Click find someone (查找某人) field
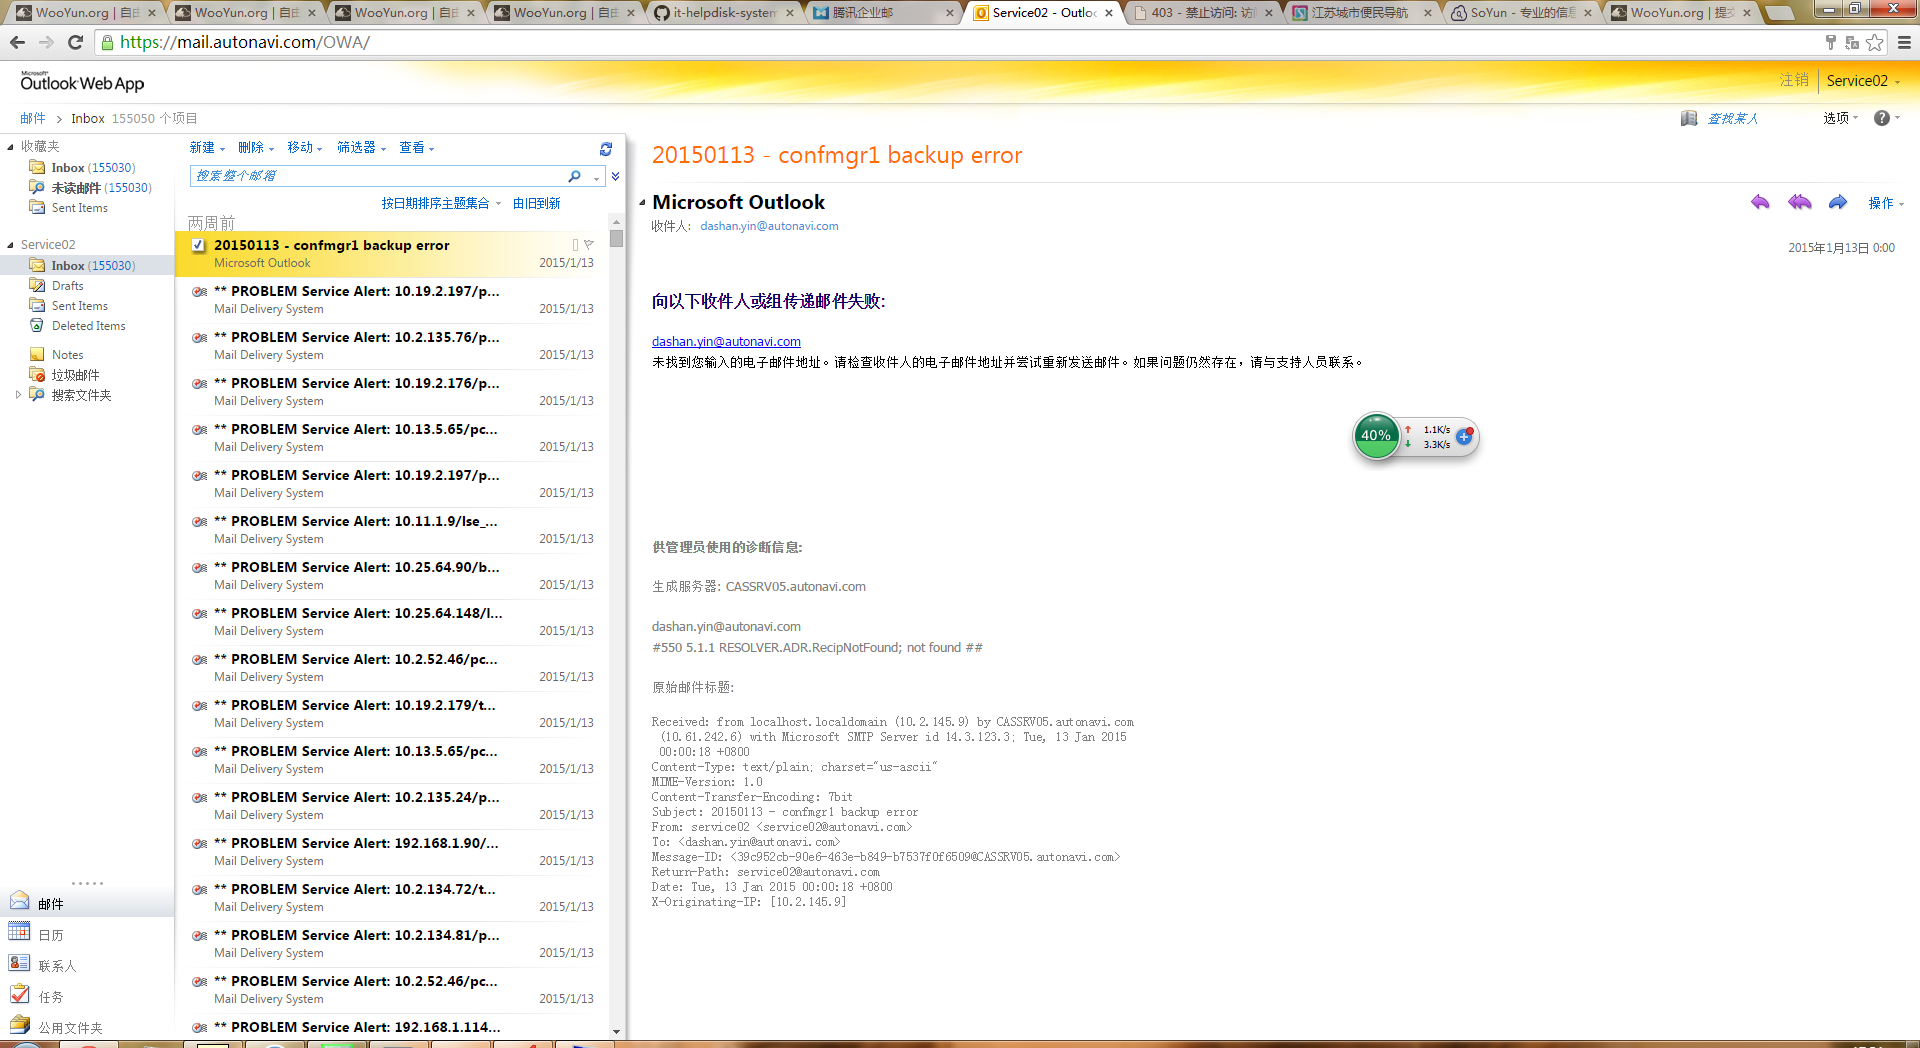 click(x=1732, y=118)
